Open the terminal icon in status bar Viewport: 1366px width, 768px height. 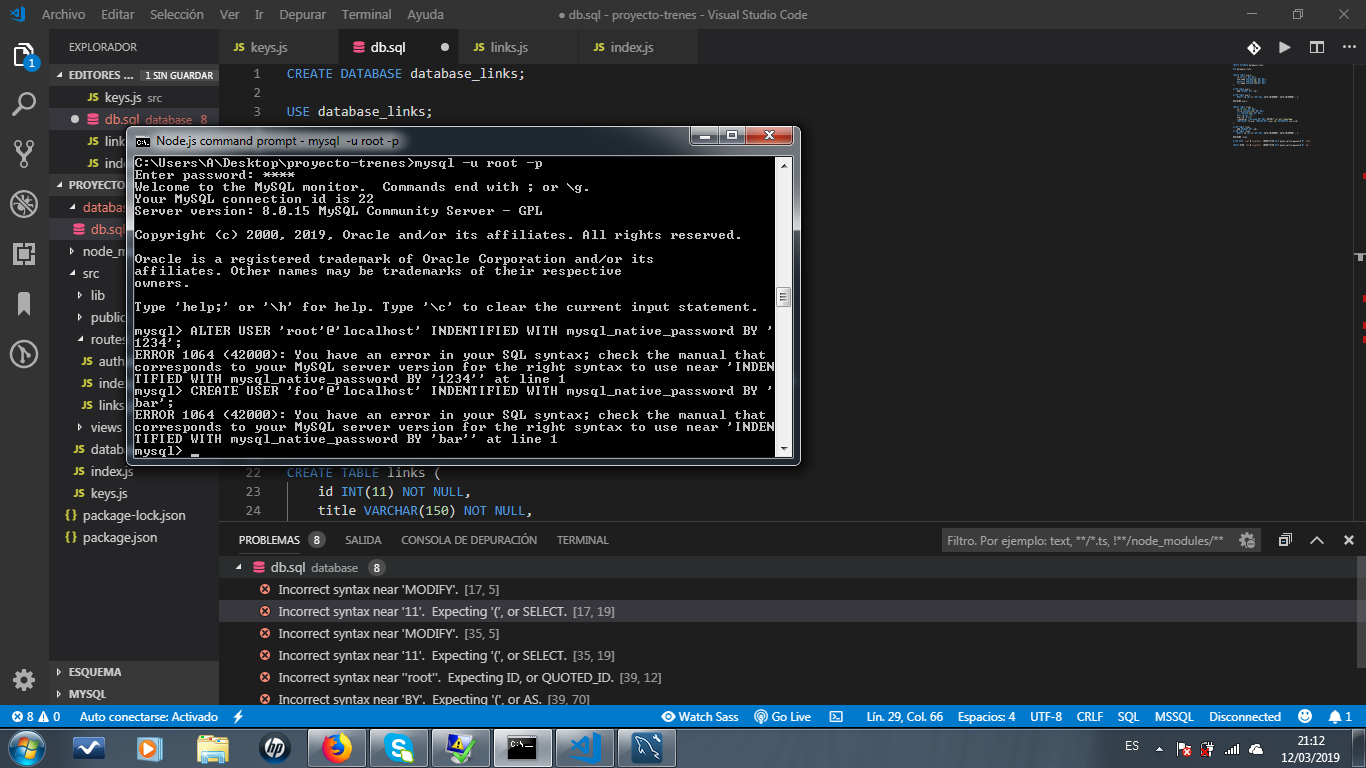click(836, 717)
